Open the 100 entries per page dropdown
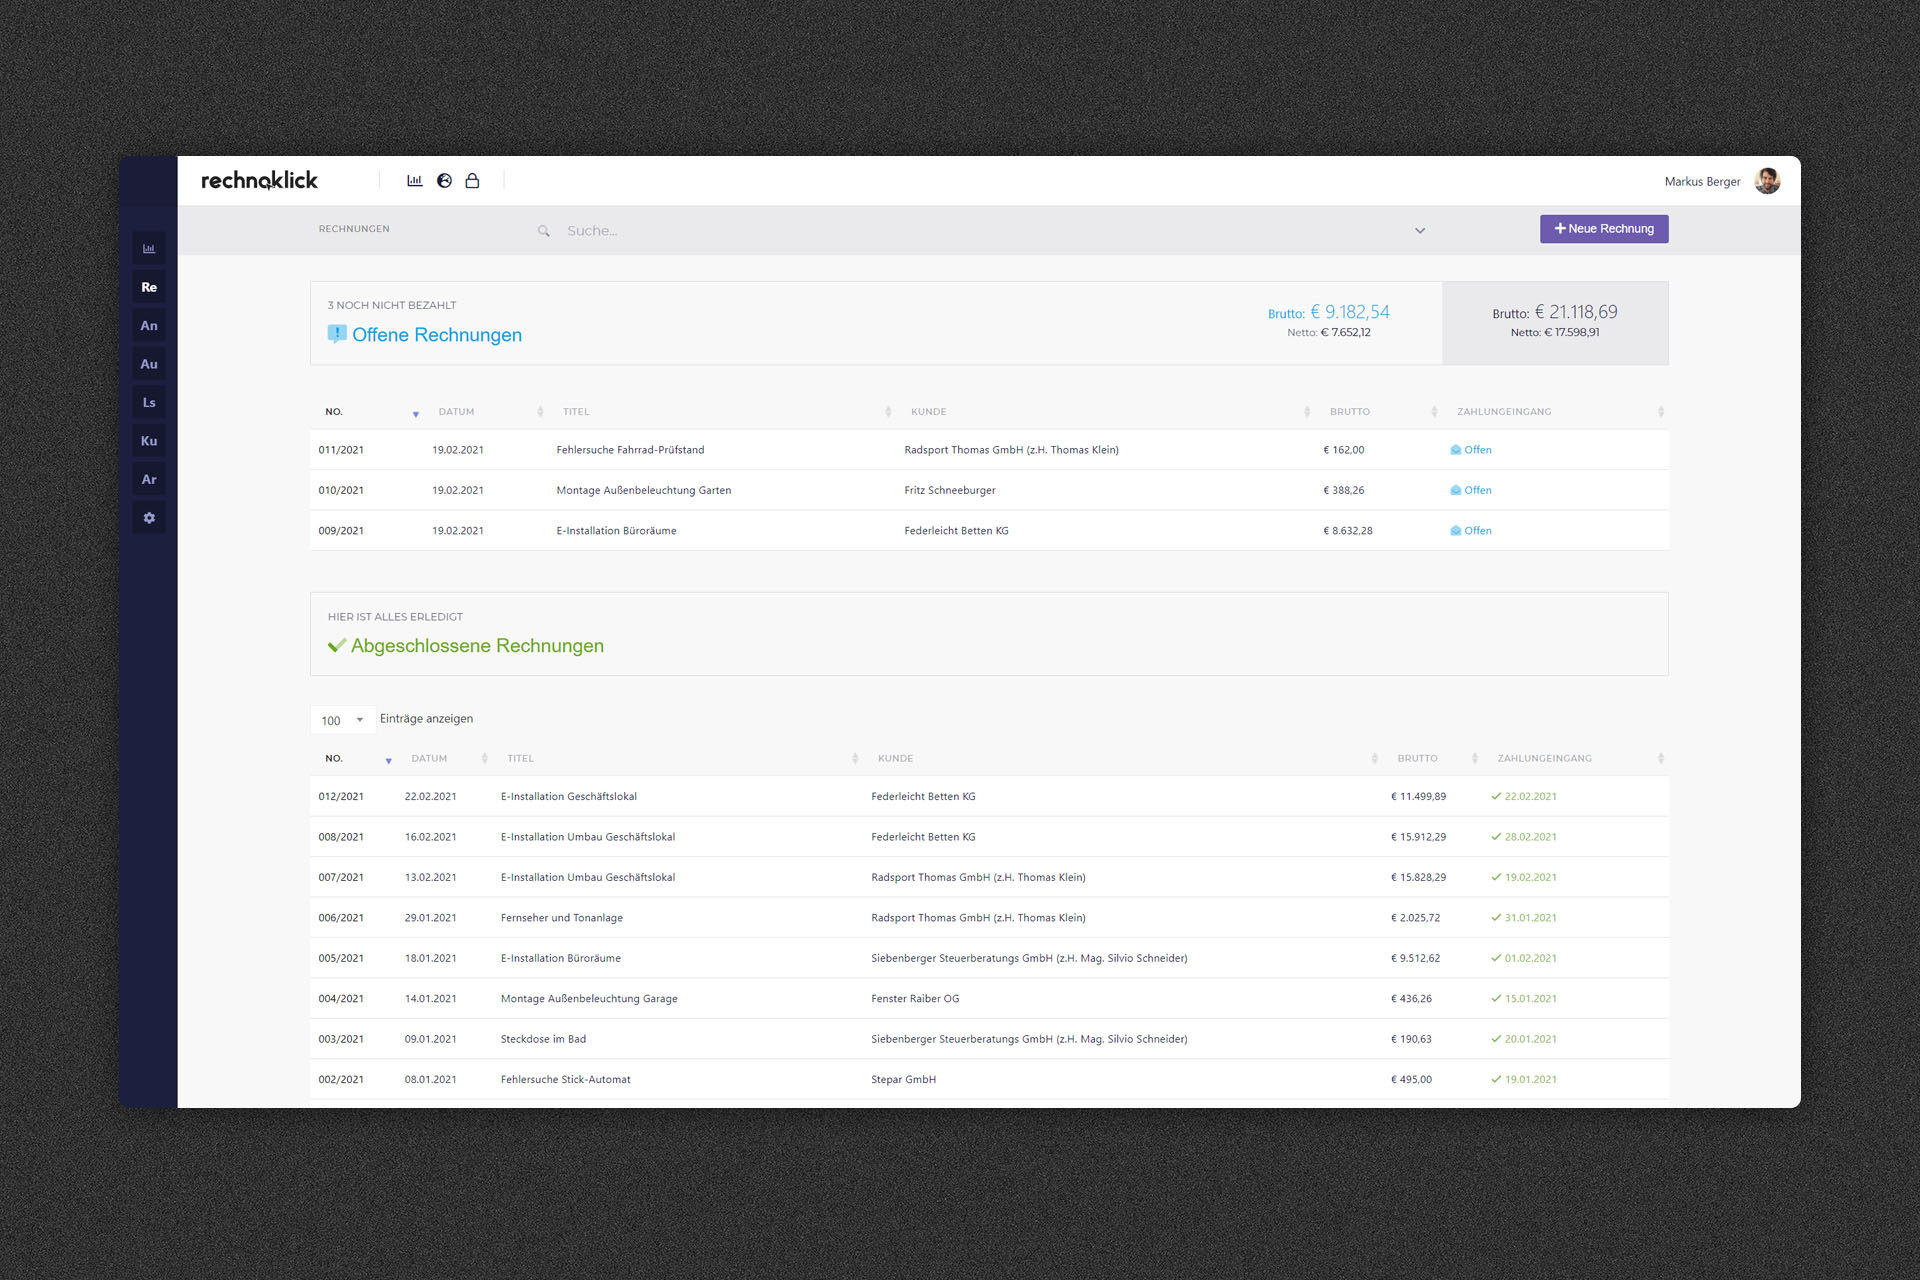The width and height of the screenshot is (1920, 1280). click(342, 720)
